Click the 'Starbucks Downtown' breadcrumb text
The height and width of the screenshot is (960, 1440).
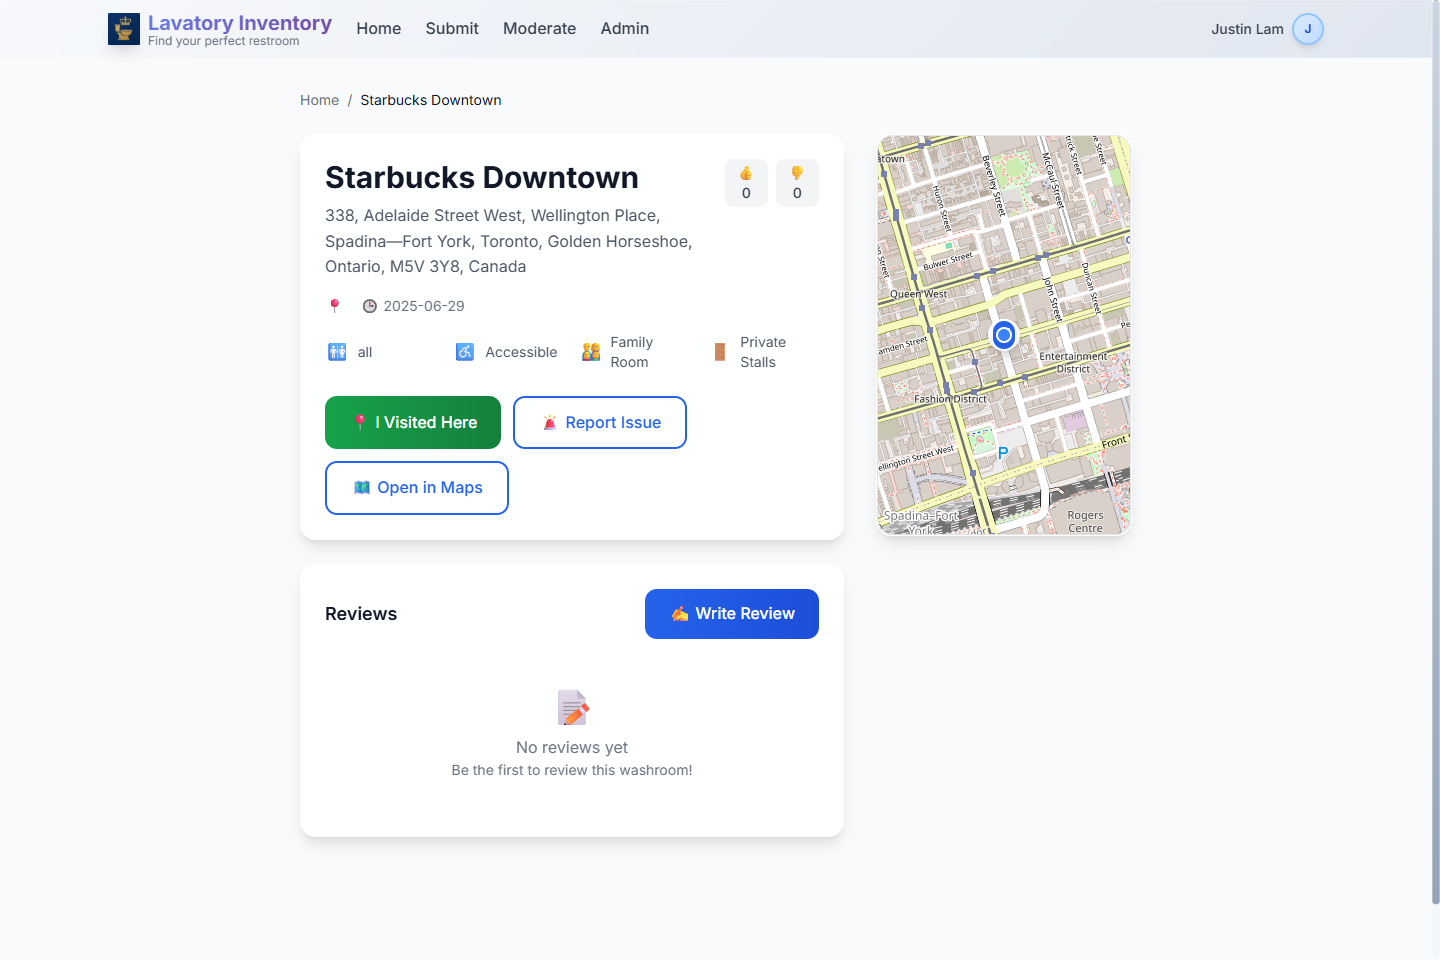pos(431,100)
